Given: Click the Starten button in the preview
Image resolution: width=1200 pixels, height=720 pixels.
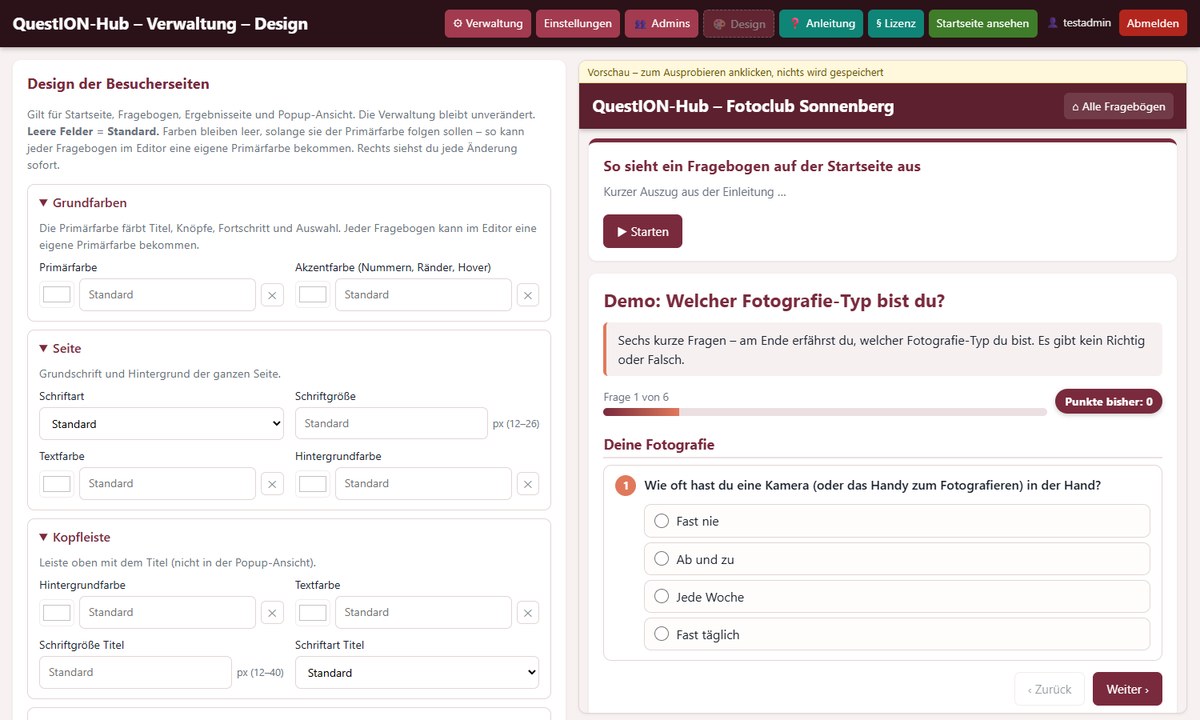Looking at the screenshot, I should click(x=643, y=231).
